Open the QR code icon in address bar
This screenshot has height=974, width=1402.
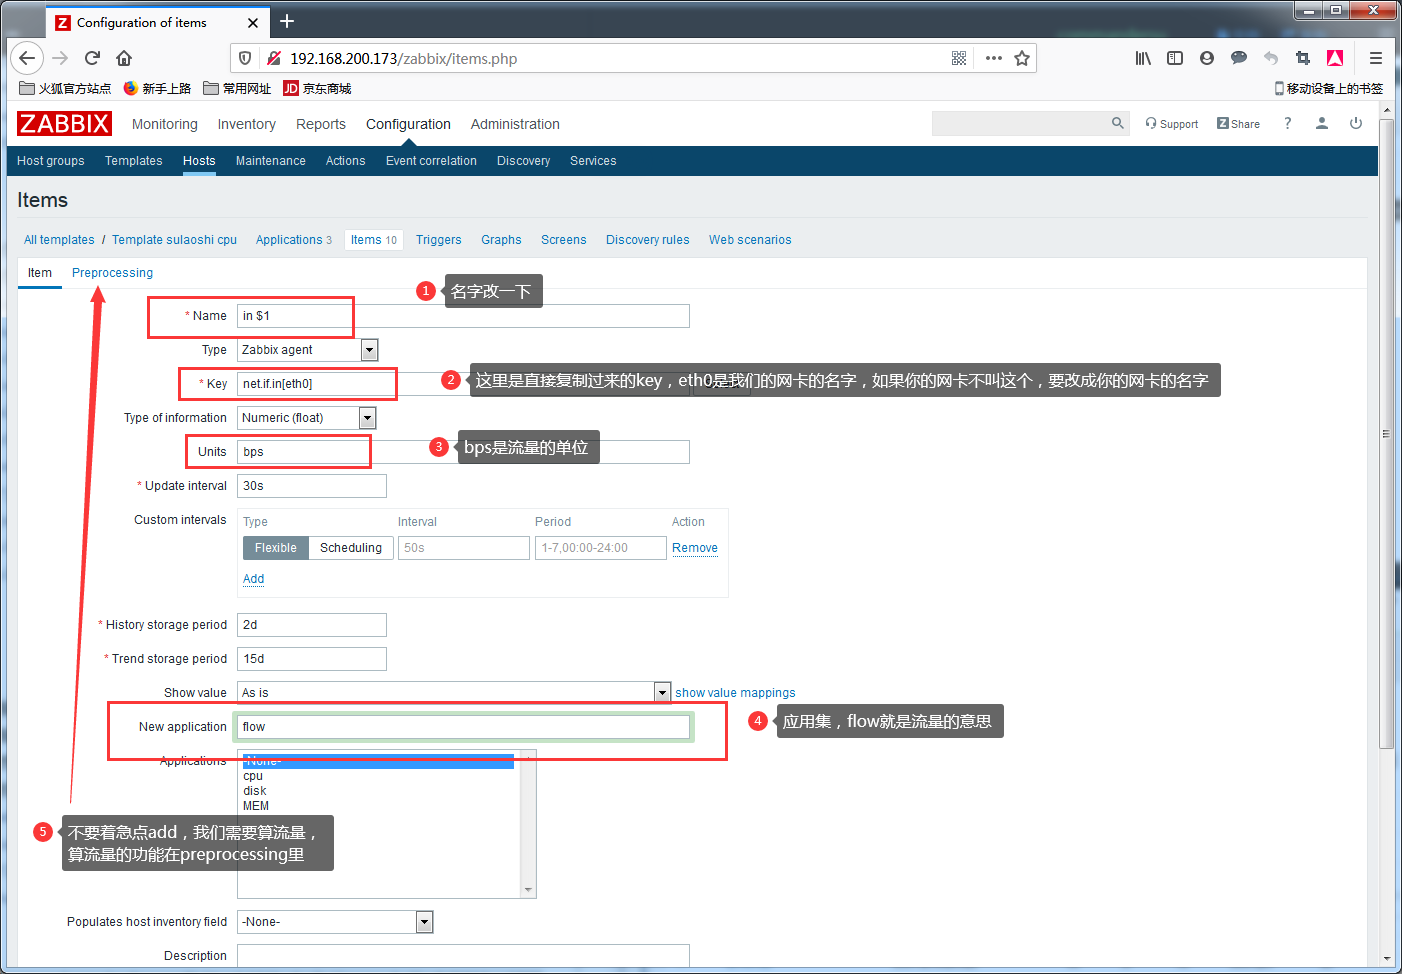(959, 58)
